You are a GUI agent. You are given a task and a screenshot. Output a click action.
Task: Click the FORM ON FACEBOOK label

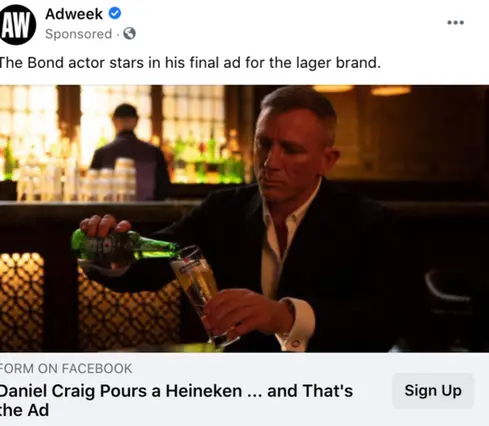point(66,369)
